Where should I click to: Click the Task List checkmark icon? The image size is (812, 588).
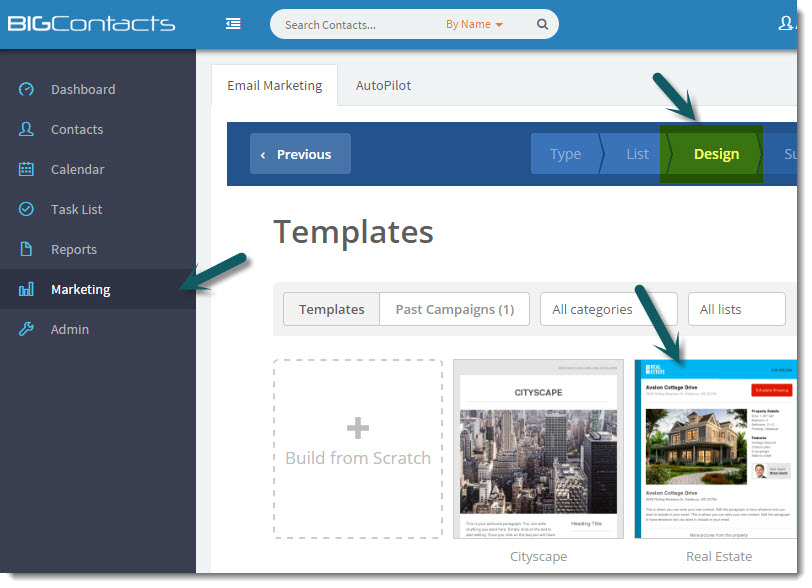[26, 209]
